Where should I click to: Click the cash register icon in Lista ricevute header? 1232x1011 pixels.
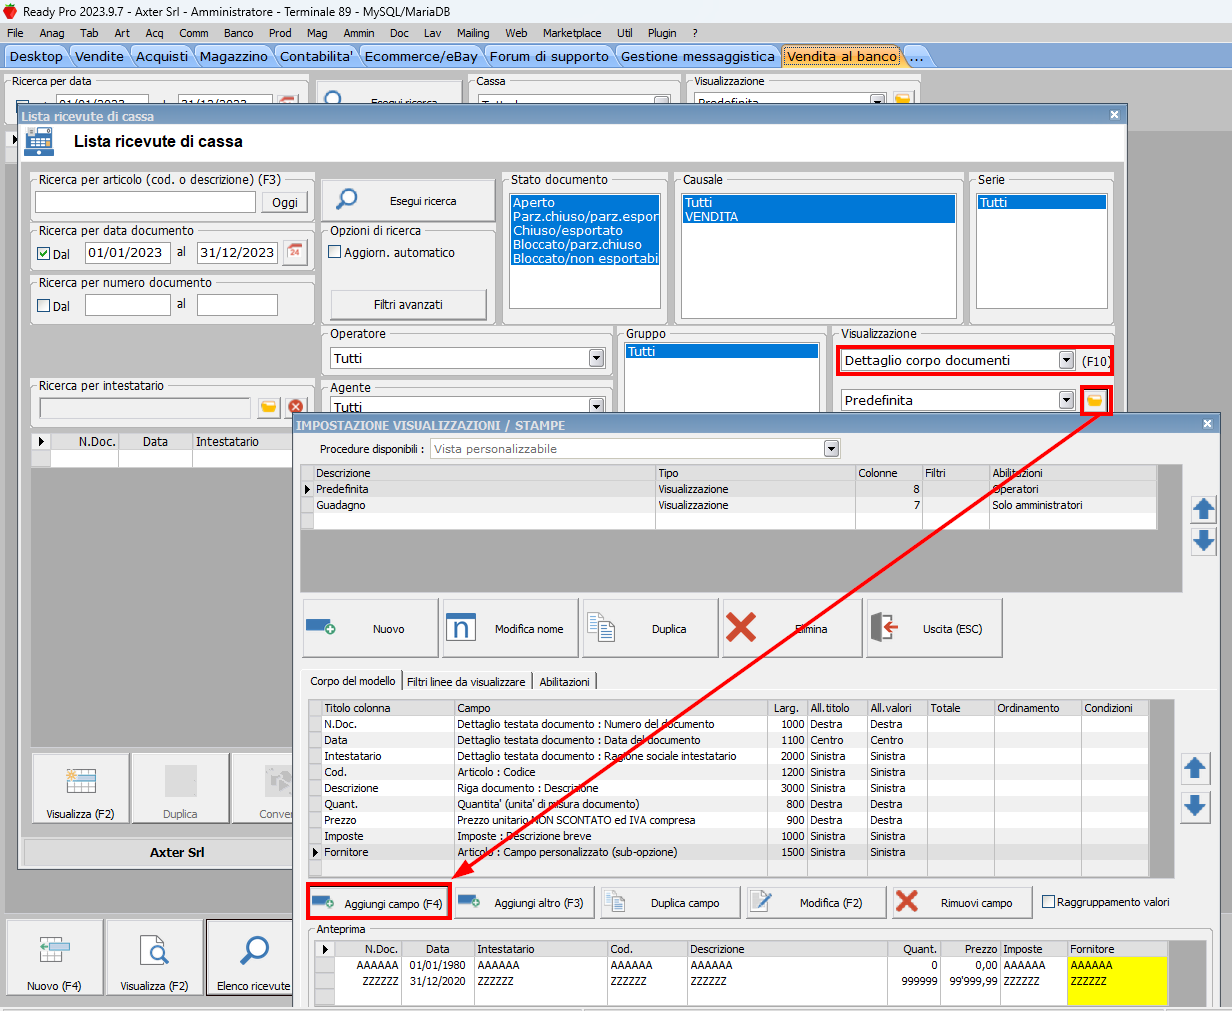point(39,141)
